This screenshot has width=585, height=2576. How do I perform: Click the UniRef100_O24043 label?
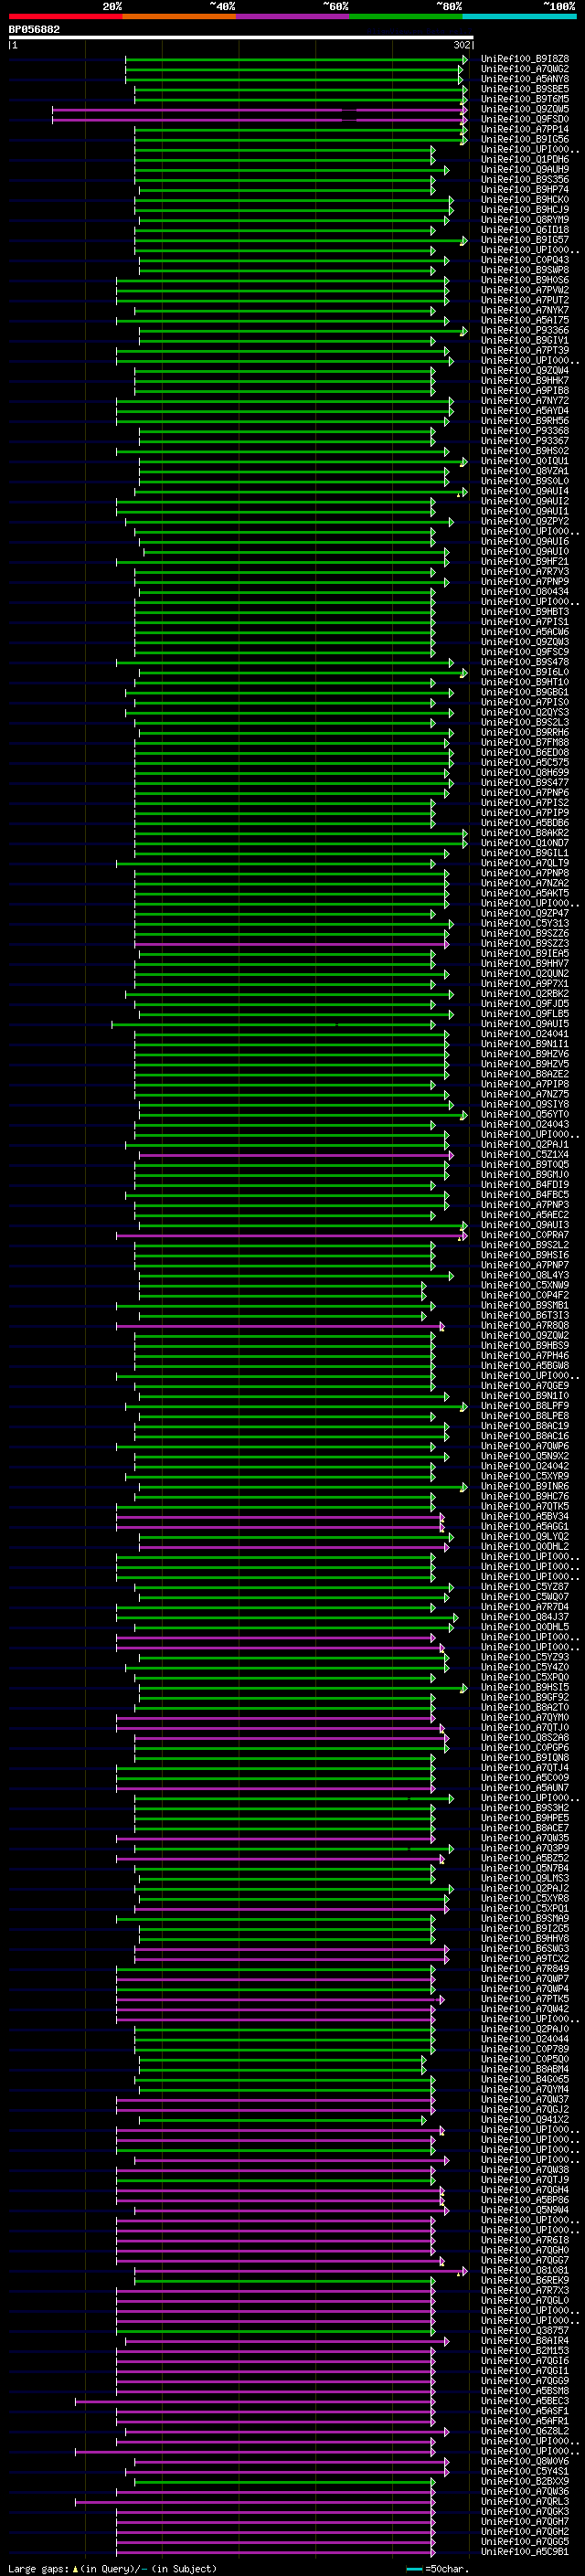click(x=525, y=1125)
